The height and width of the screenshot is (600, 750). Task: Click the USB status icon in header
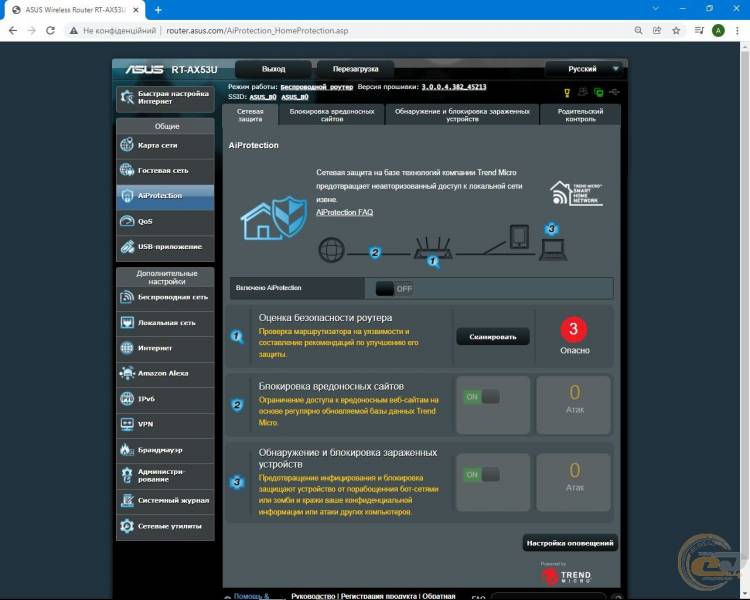tap(615, 92)
